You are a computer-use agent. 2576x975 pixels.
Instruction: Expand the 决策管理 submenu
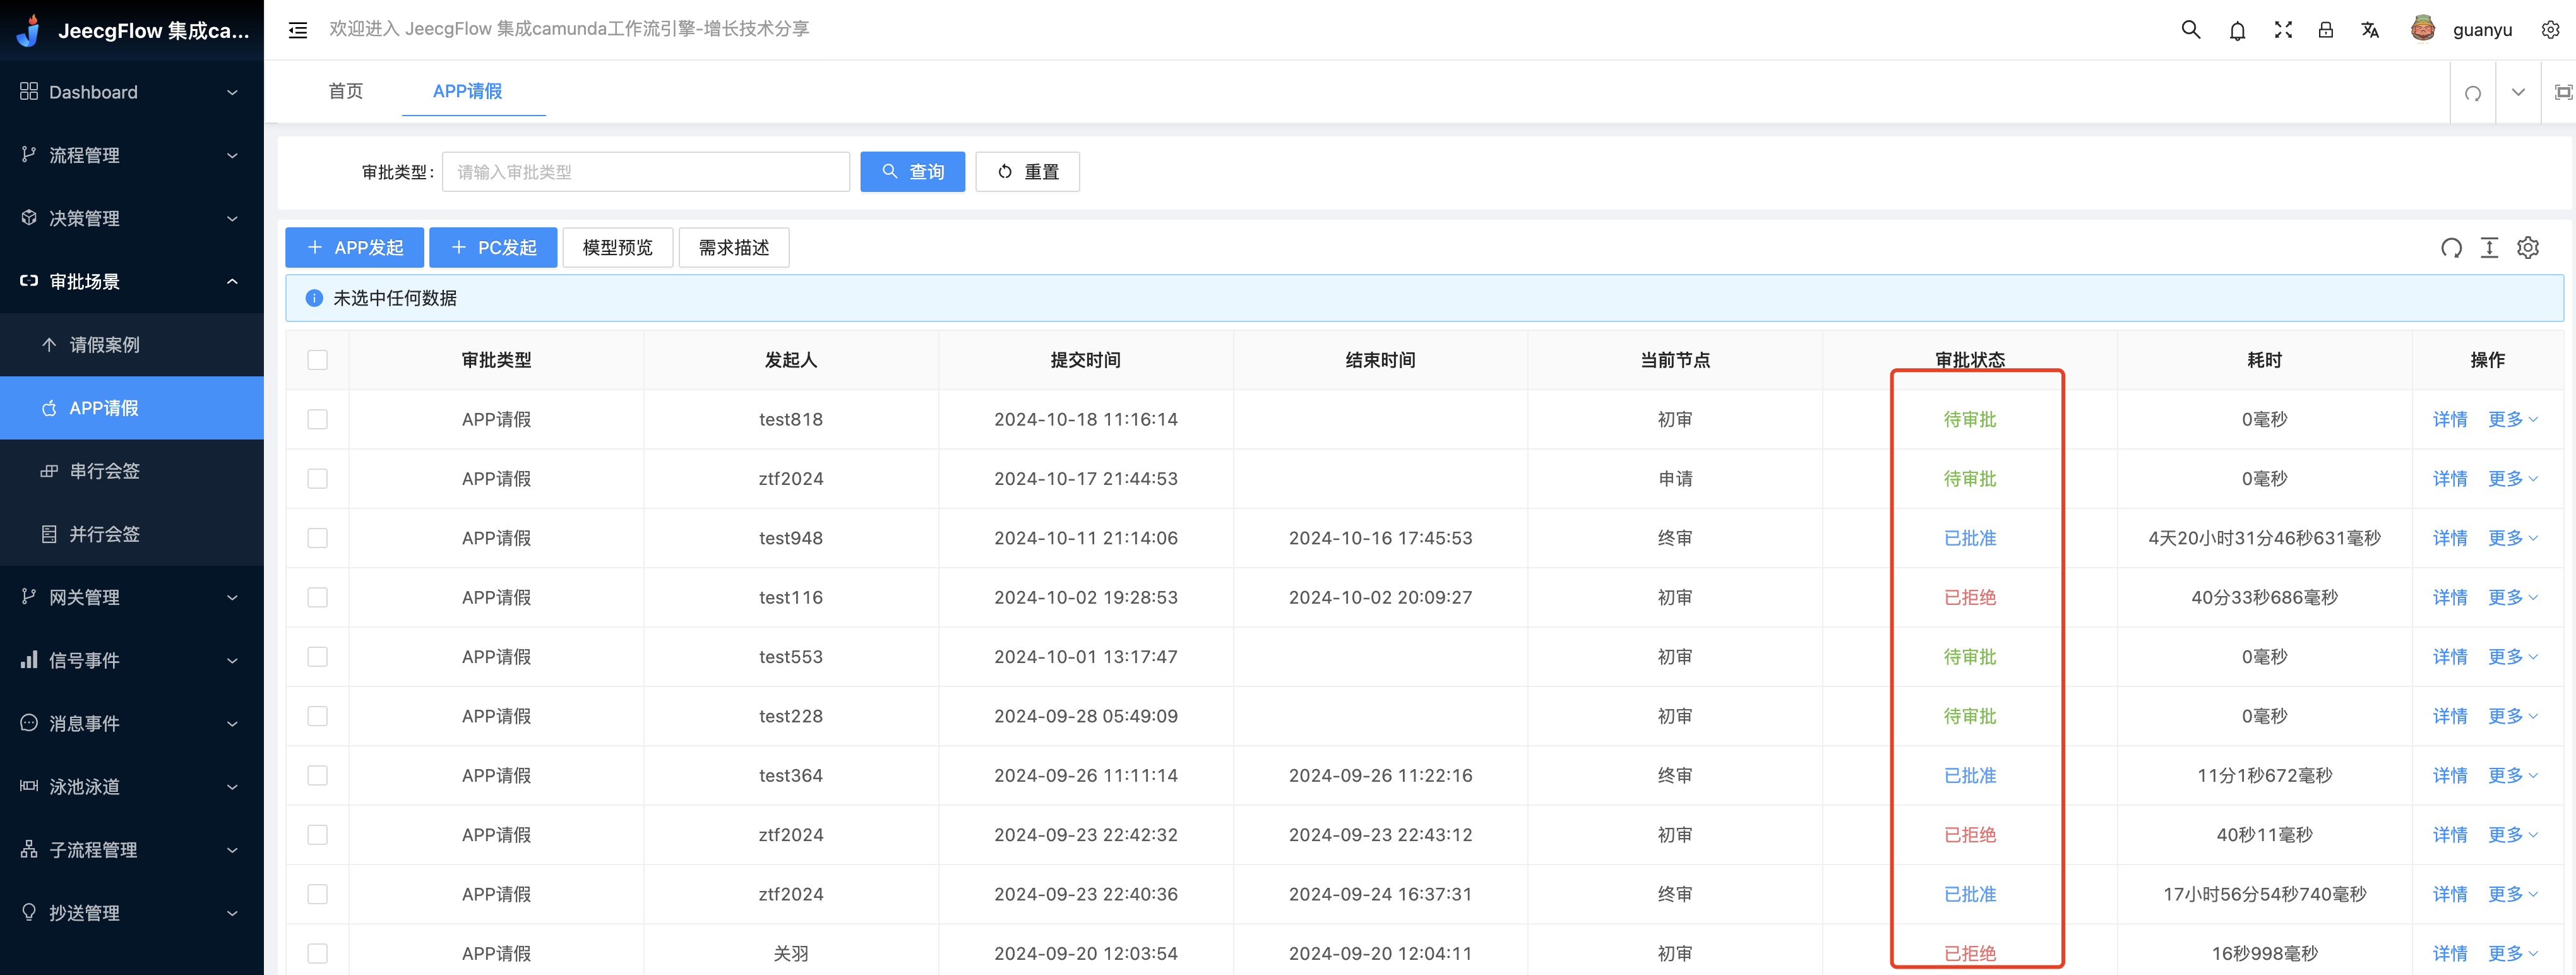point(232,218)
